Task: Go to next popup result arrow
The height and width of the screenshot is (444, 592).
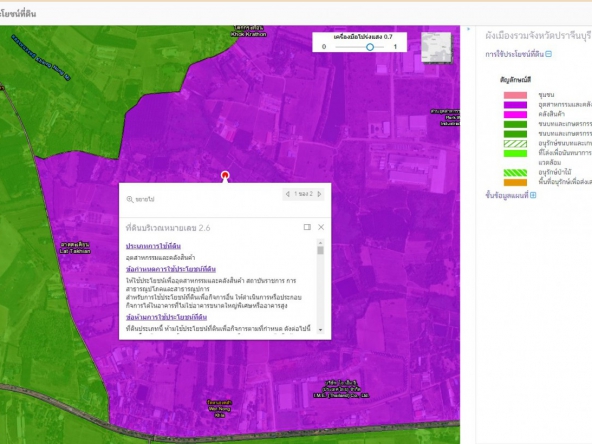Action: 319,194
